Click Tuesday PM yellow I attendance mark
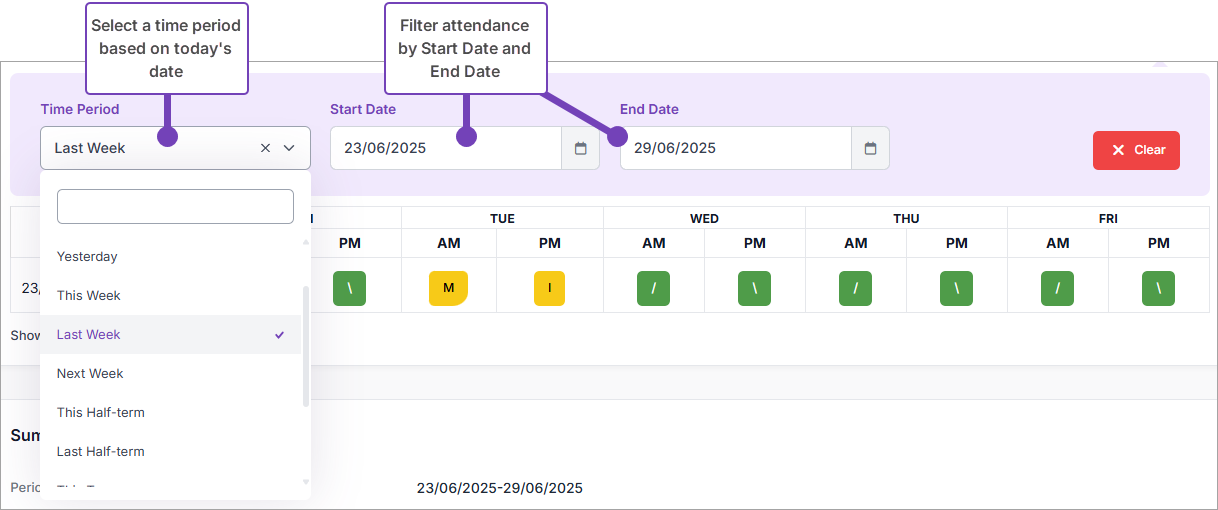 click(x=550, y=288)
